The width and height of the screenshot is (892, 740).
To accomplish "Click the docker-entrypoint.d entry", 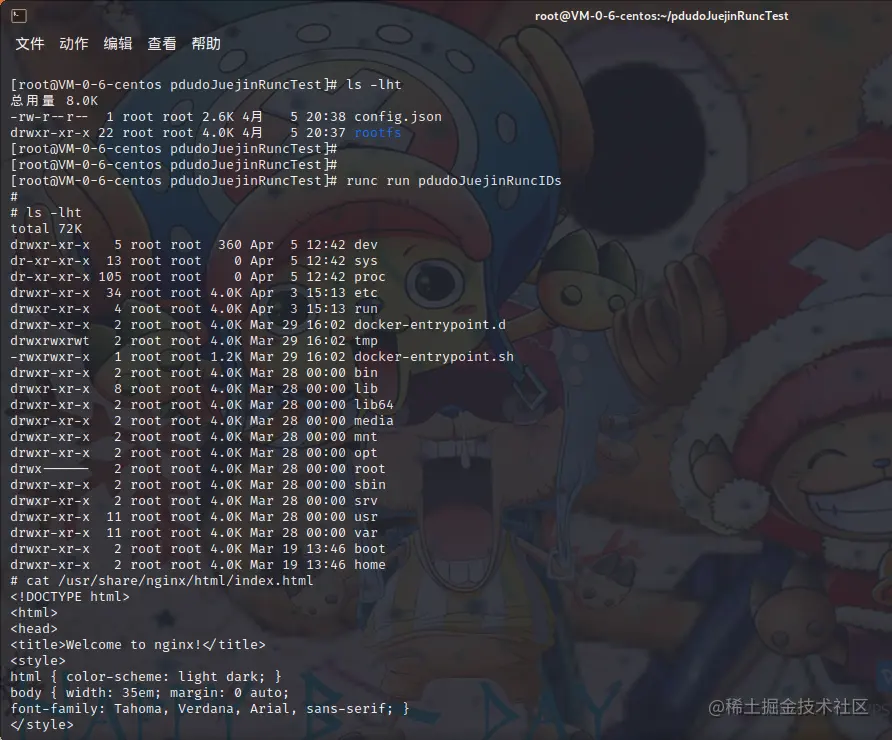I will pyautogui.click(x=430, y=324).
